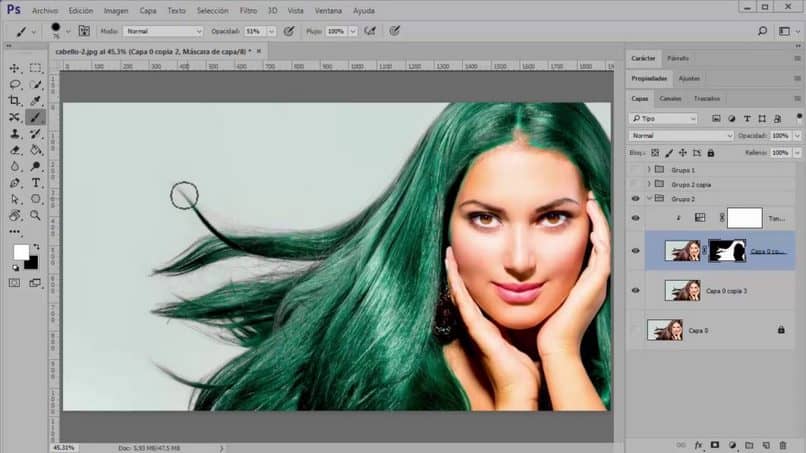The image size is (806, 453).
Task: Switch to the Canales tab
Action: click(670, 98)
